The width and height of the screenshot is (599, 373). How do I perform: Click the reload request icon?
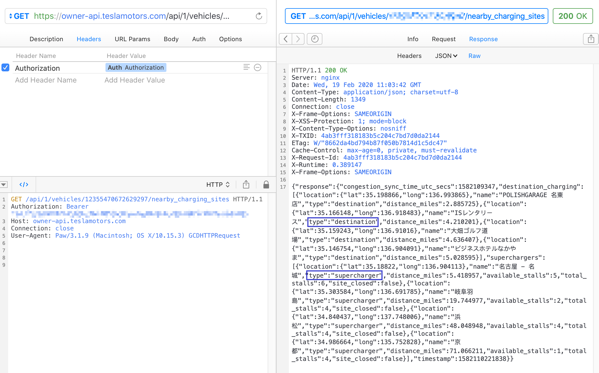(259, 16)
